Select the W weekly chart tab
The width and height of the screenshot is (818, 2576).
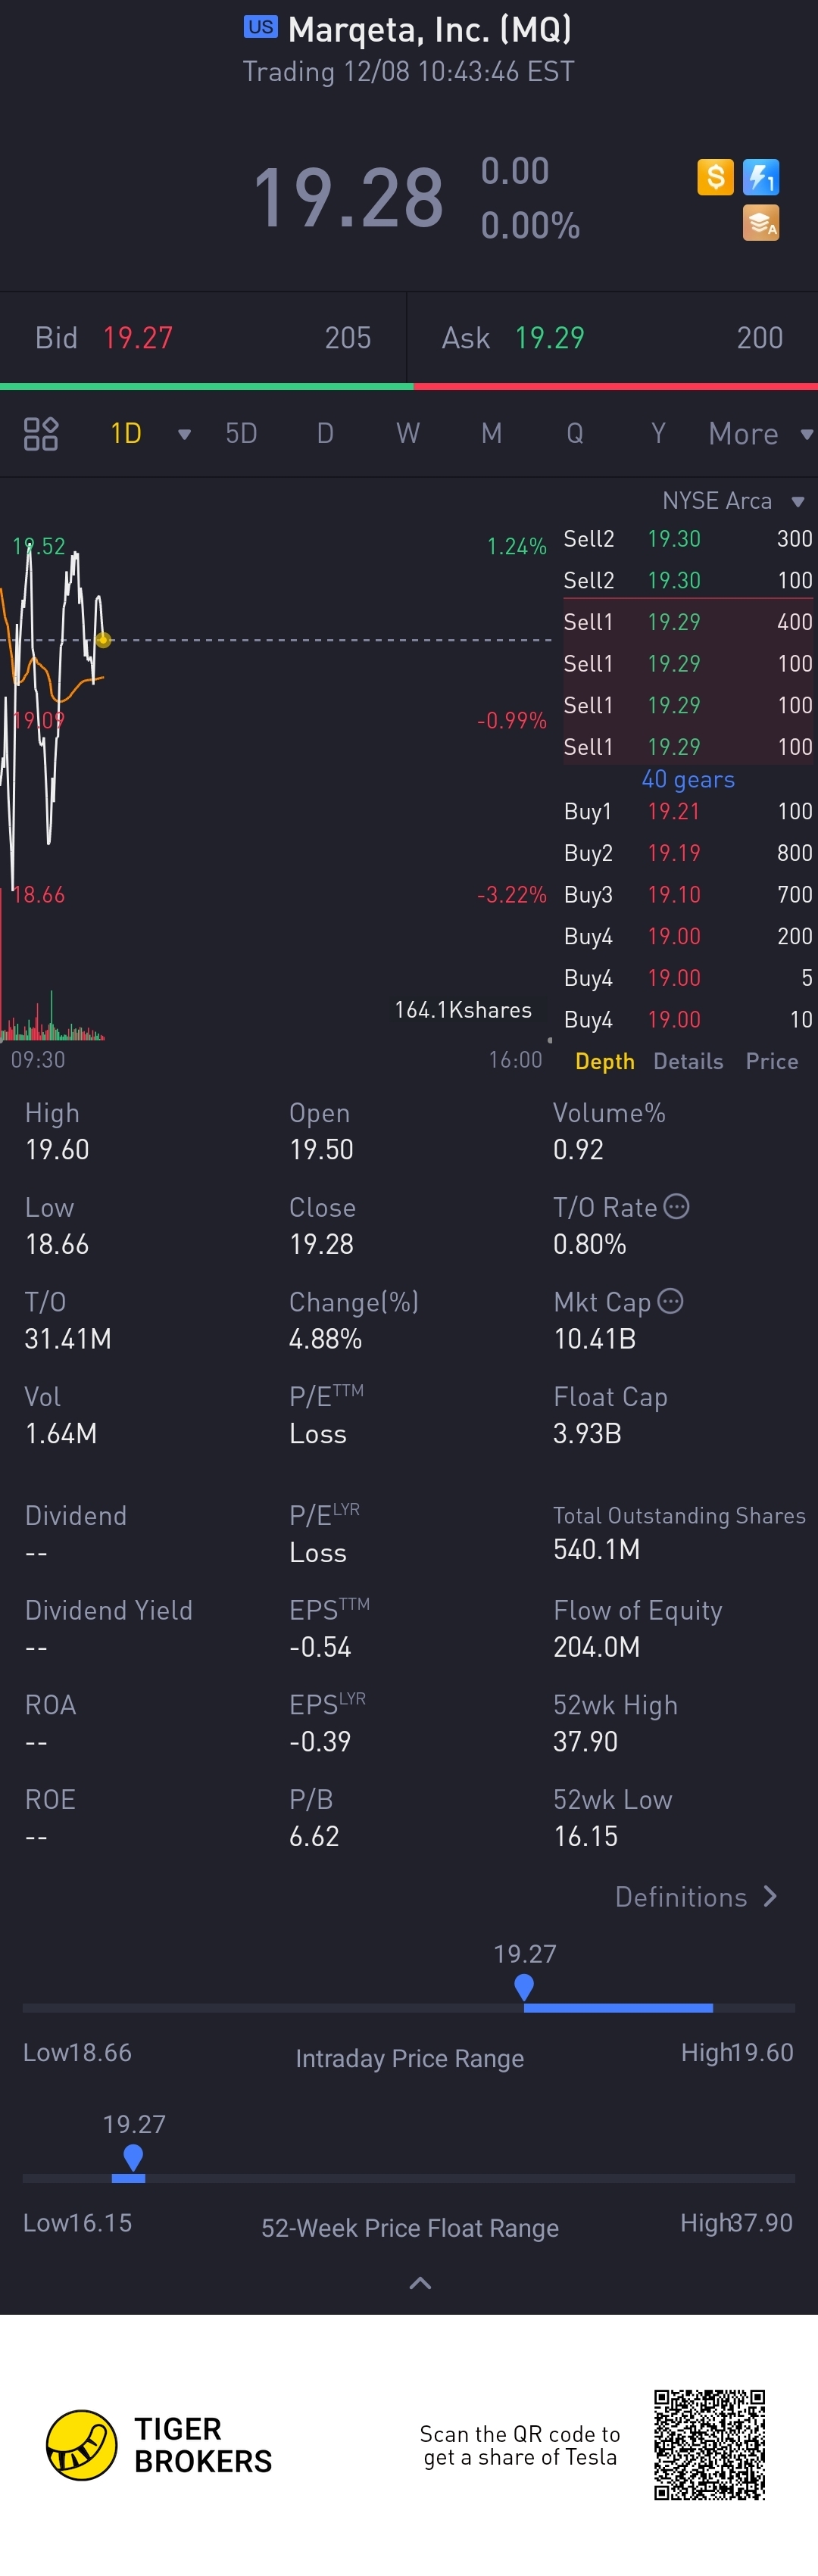pos(408,434)
